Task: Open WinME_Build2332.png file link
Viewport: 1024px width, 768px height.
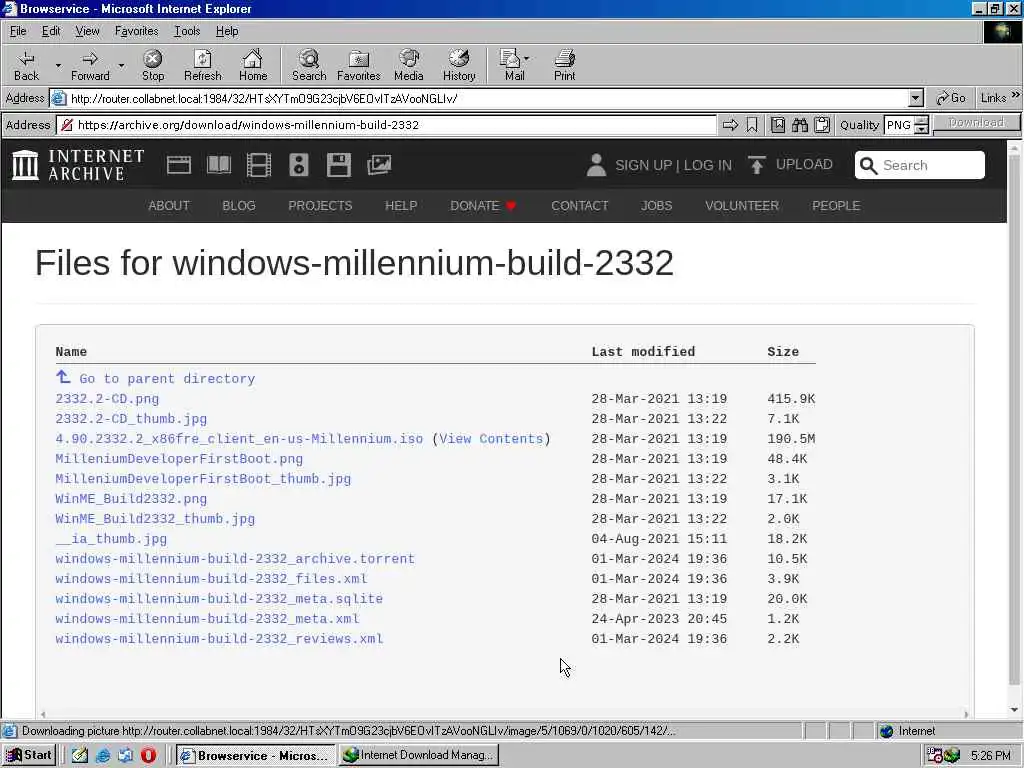Action: point(131,499)
